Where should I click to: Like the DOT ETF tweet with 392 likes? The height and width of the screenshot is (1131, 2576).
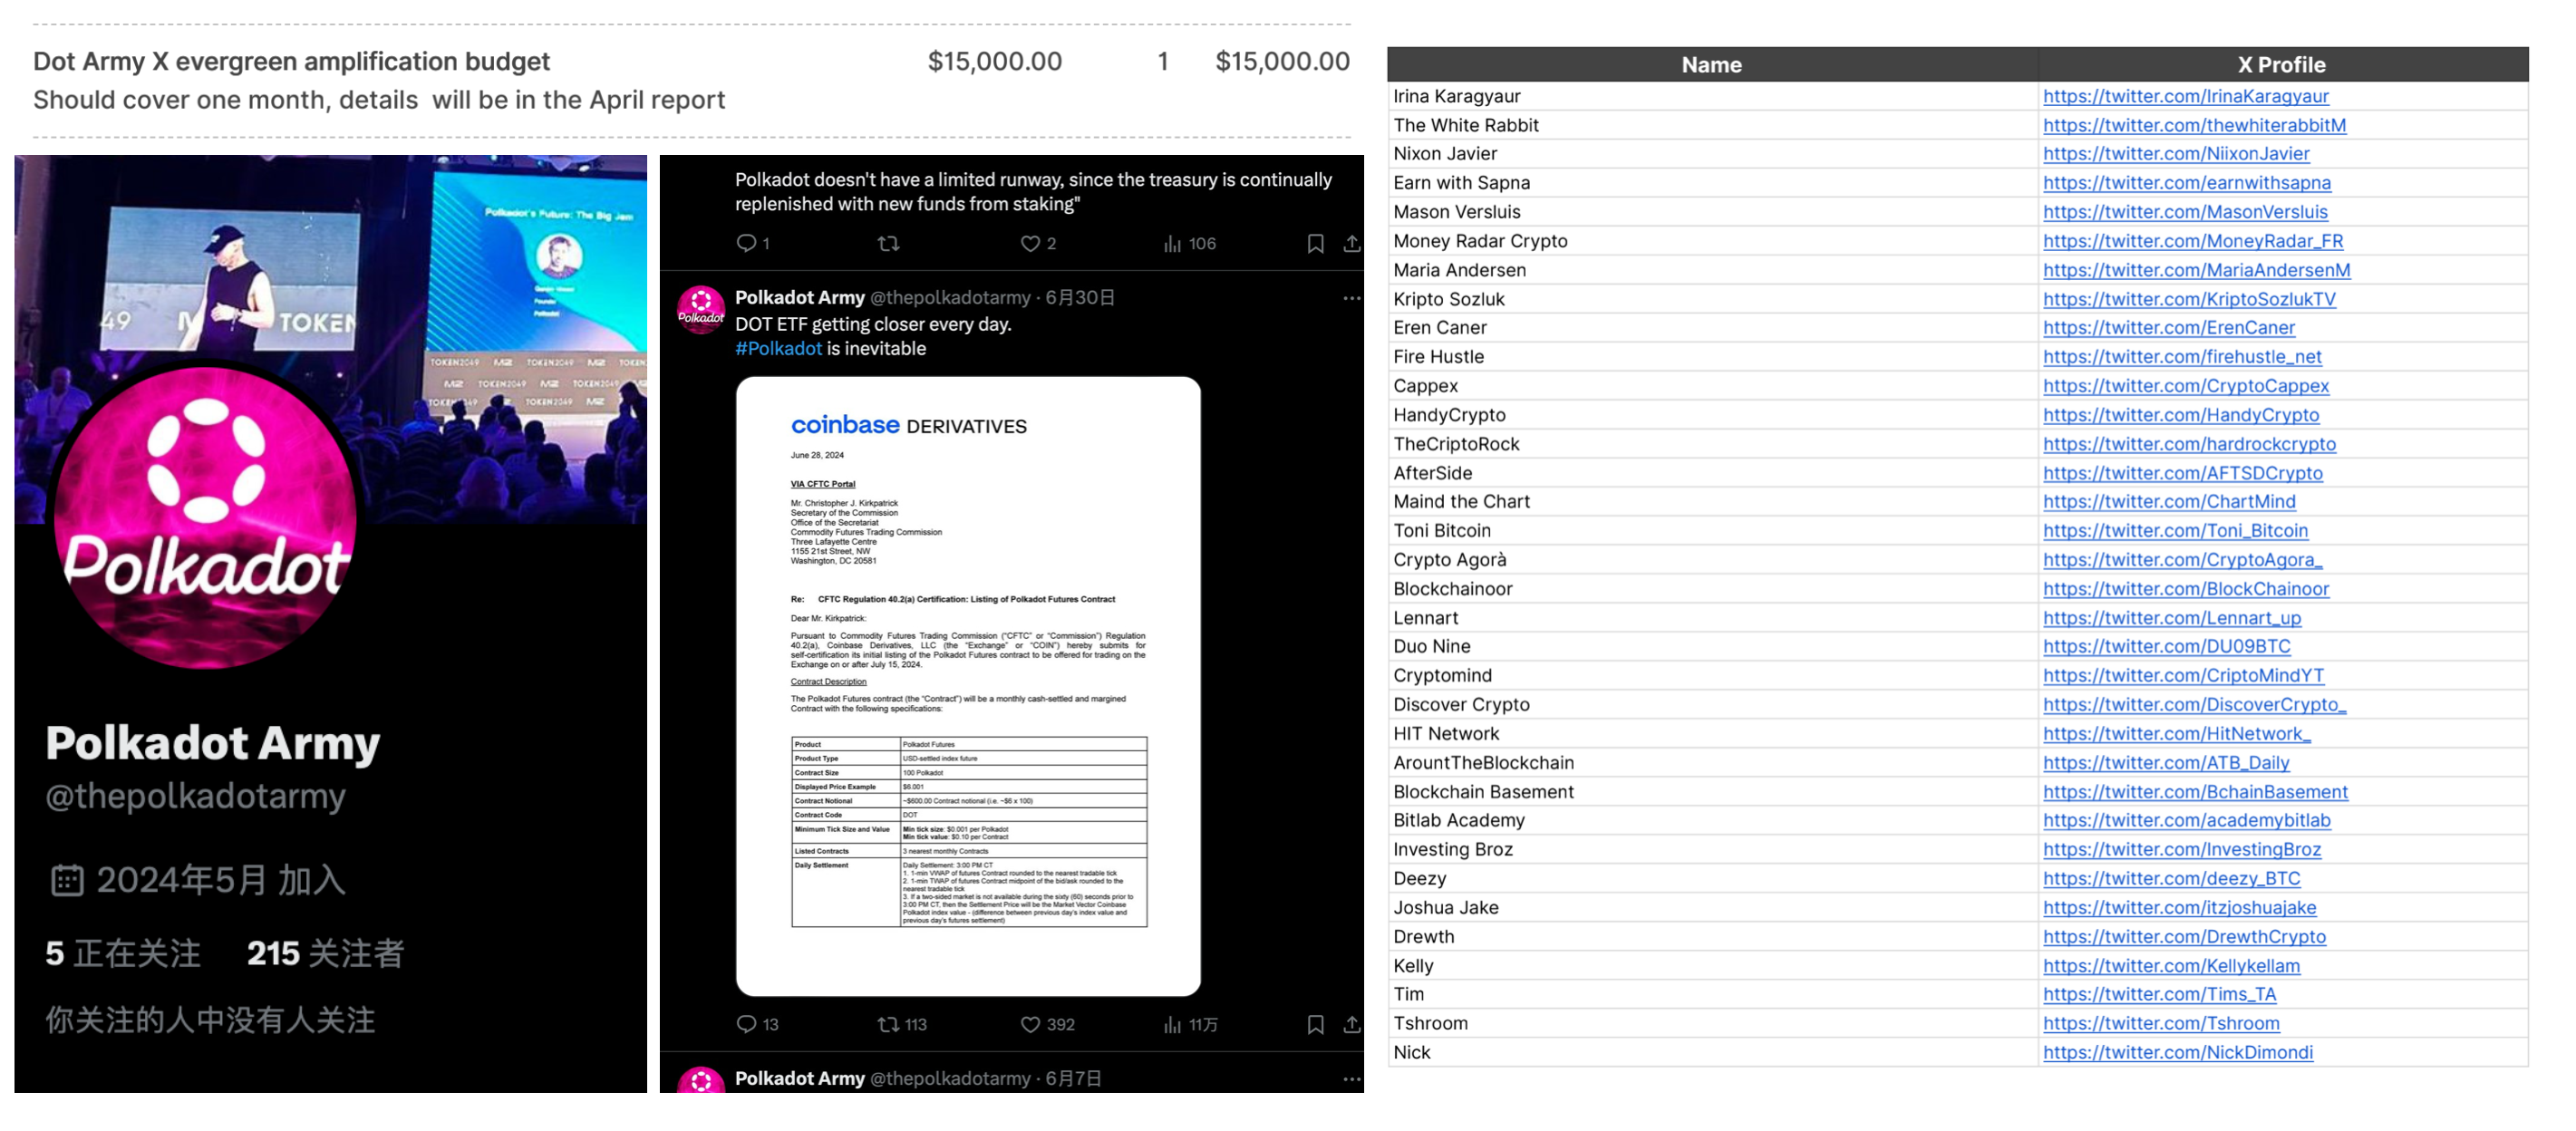[1030, 1024]
